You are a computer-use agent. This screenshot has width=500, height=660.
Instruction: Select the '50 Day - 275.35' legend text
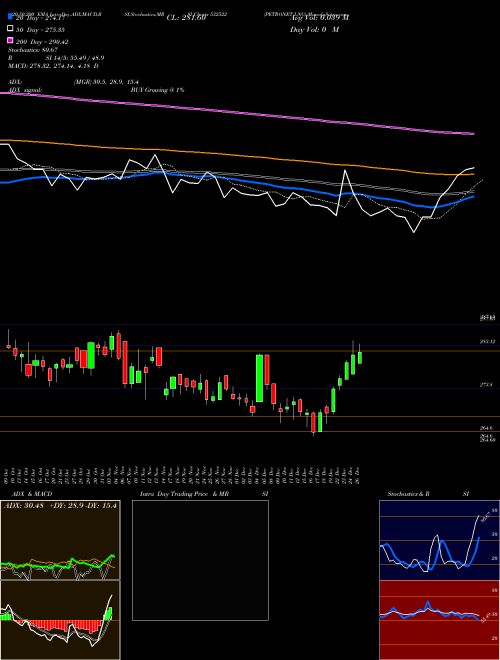pos(40,29)
